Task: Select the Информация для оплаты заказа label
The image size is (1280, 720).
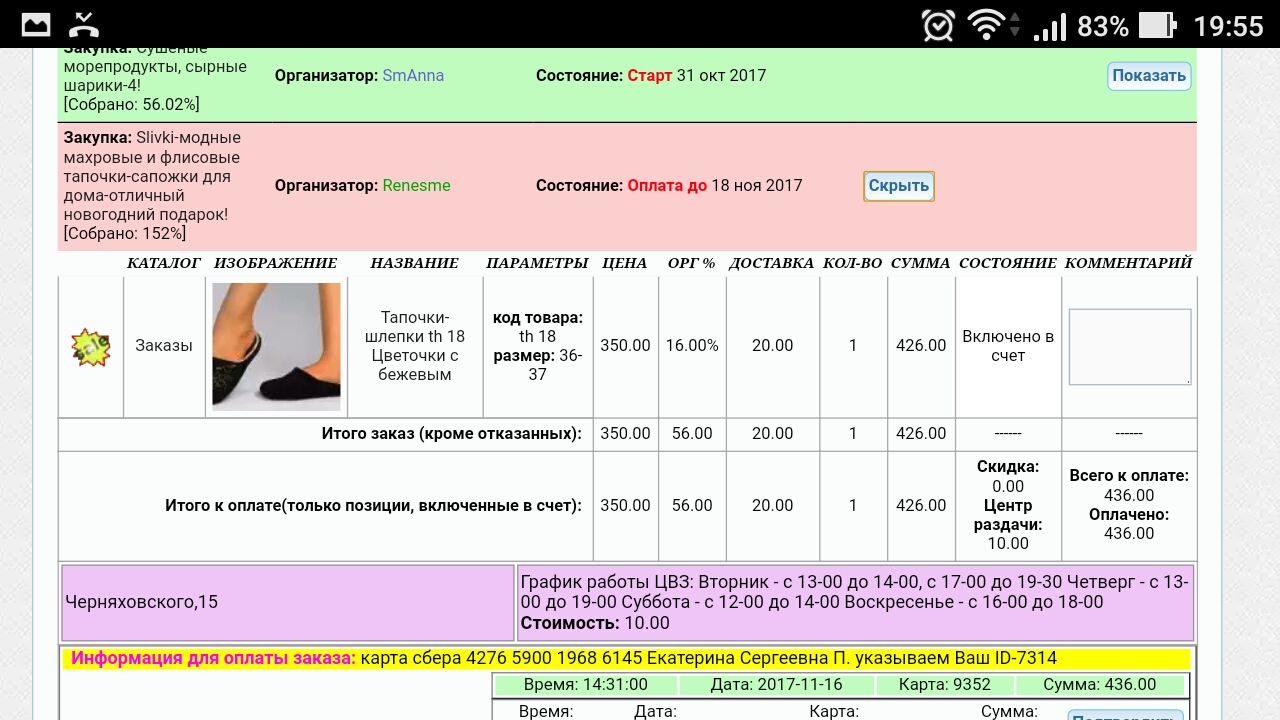Action: point(213,659)
